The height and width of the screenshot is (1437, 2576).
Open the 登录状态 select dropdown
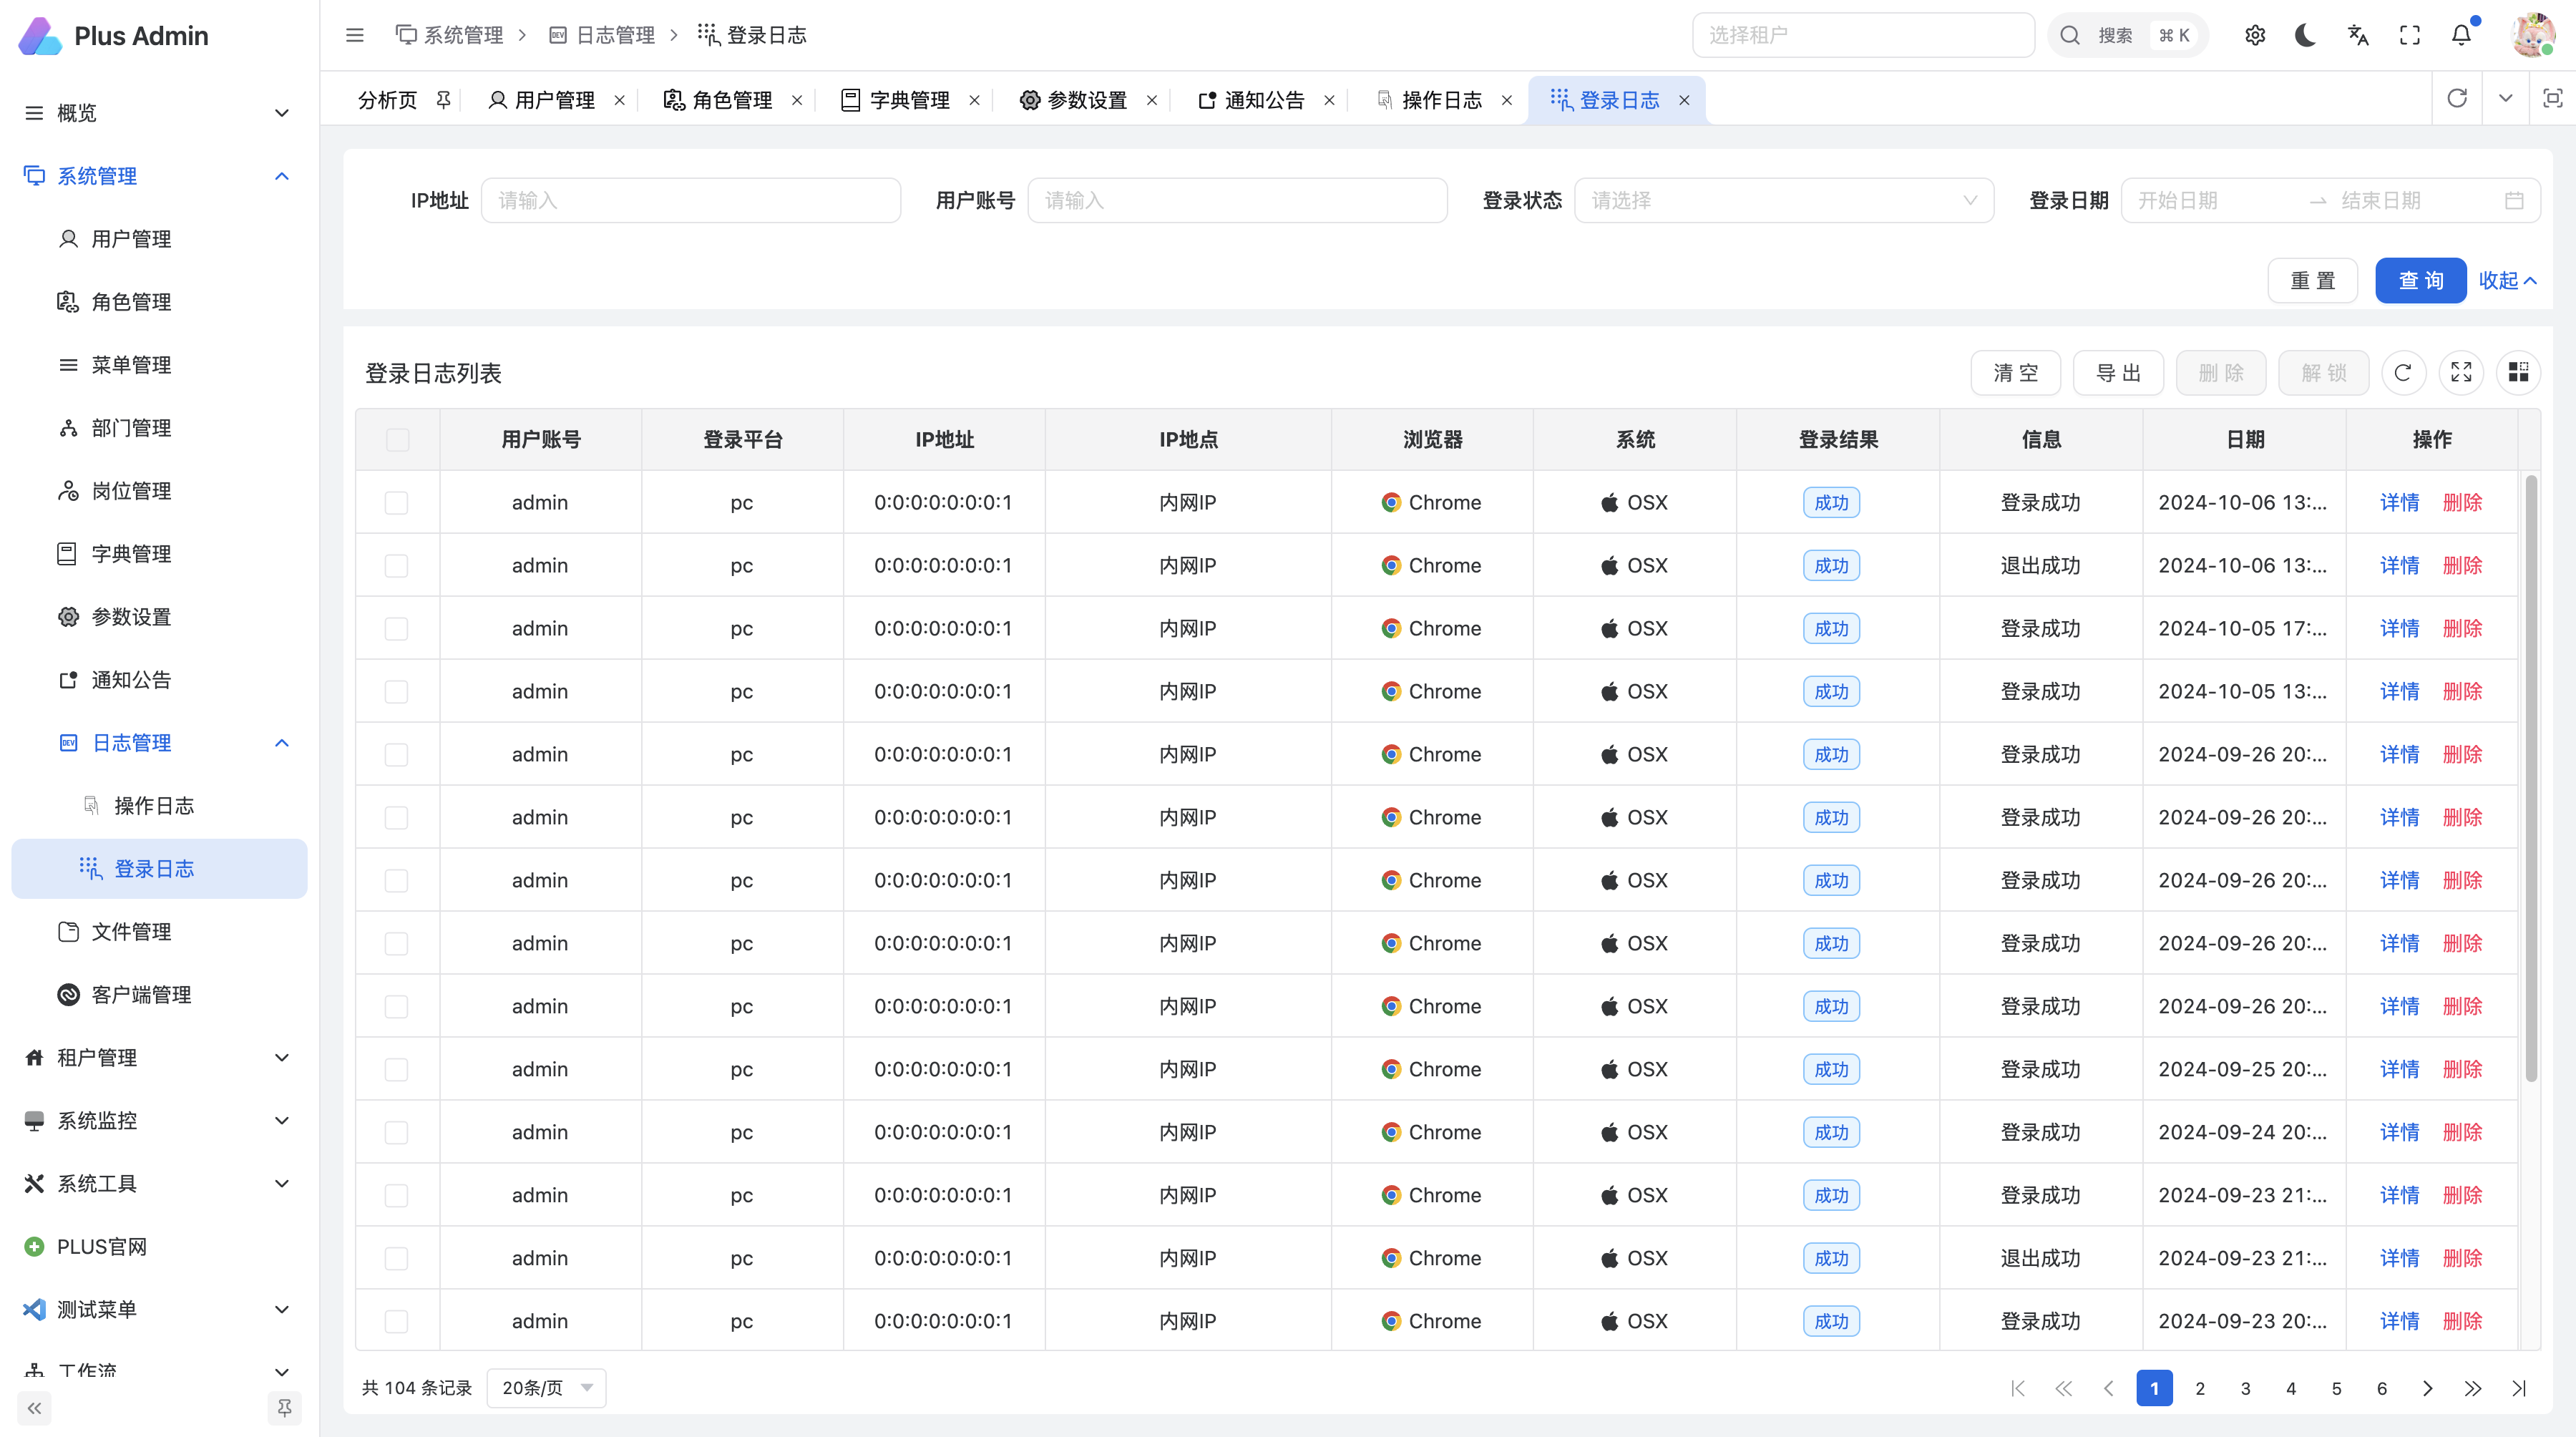pyautogui.click(x=1783, y=200)
